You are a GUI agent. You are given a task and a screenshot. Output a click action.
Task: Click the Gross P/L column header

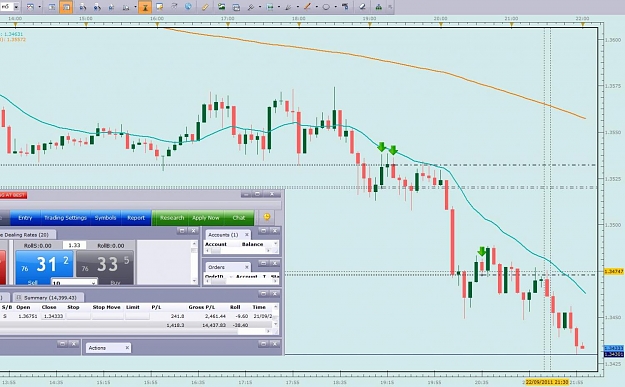coord(202,307)
